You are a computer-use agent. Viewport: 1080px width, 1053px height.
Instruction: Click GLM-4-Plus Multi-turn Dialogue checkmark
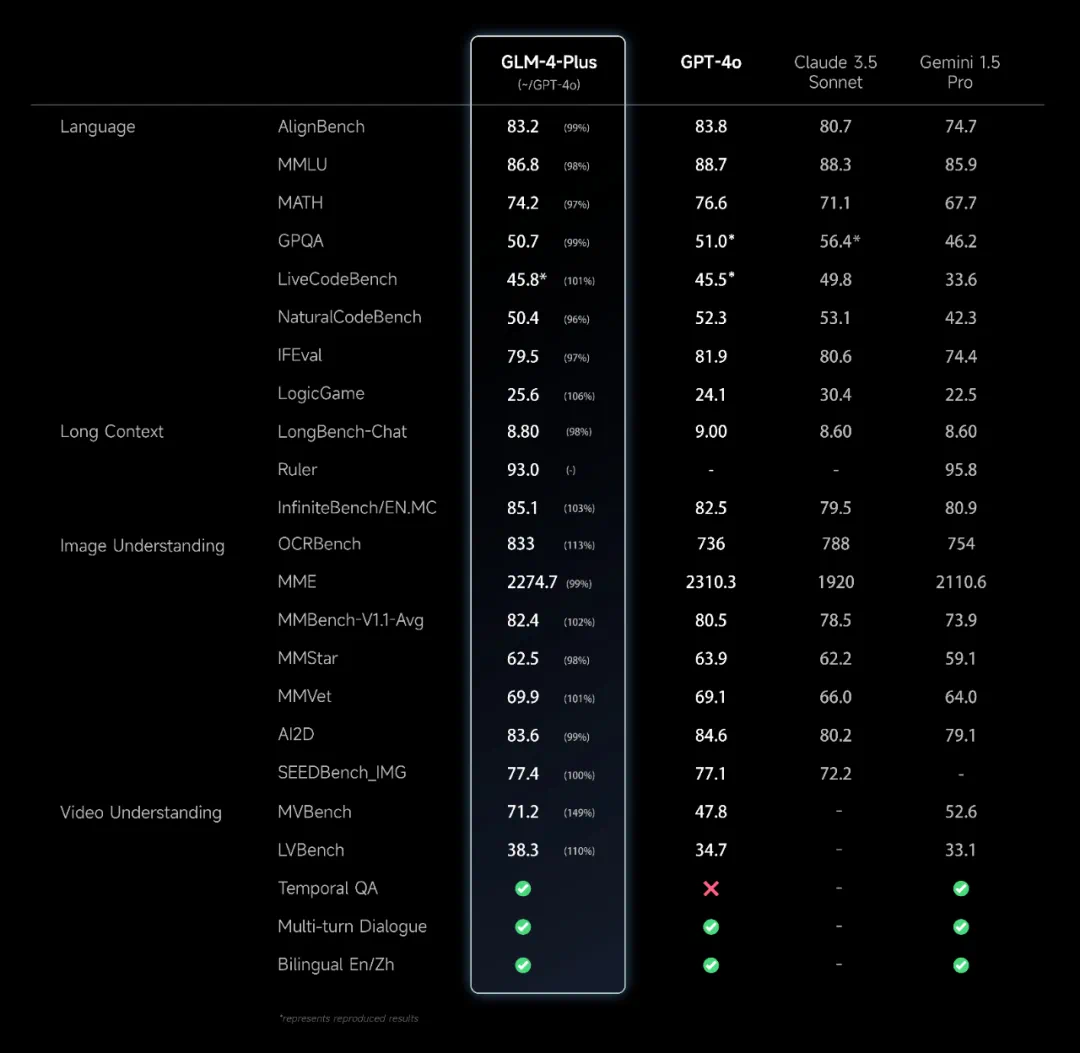point(523,927)
